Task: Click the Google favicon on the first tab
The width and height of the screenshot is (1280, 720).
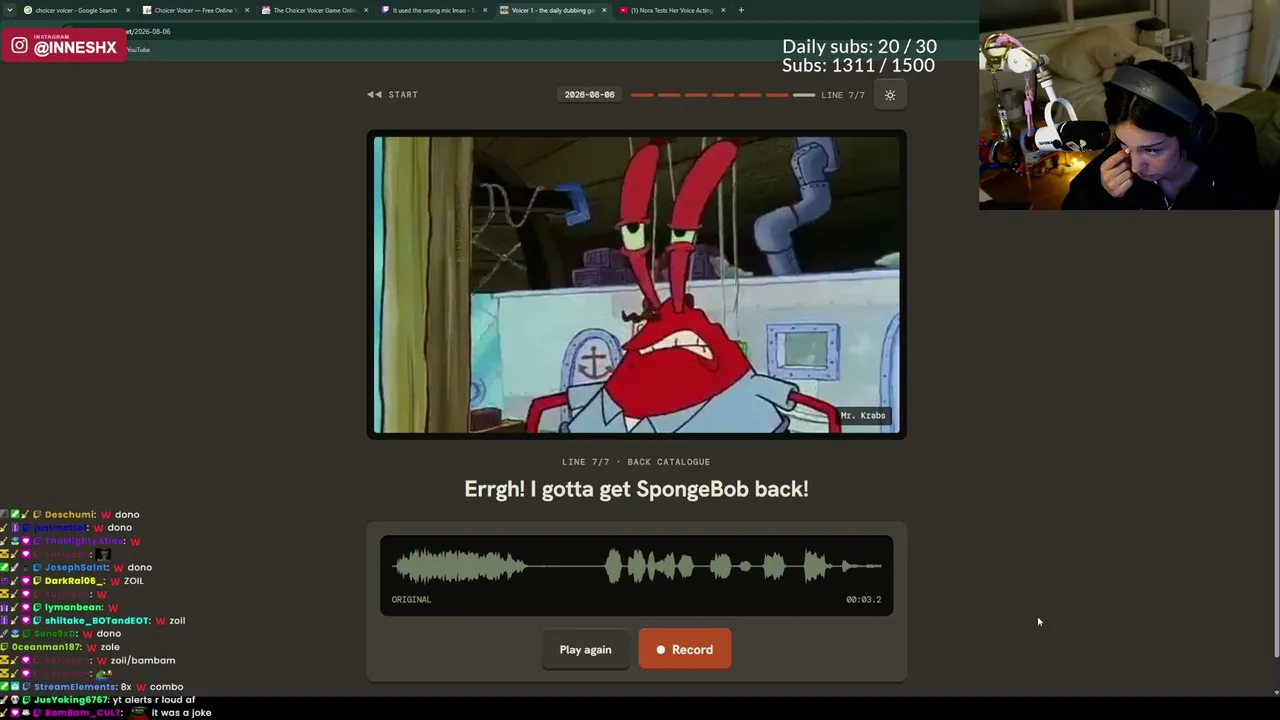Action: coord(28,10)
